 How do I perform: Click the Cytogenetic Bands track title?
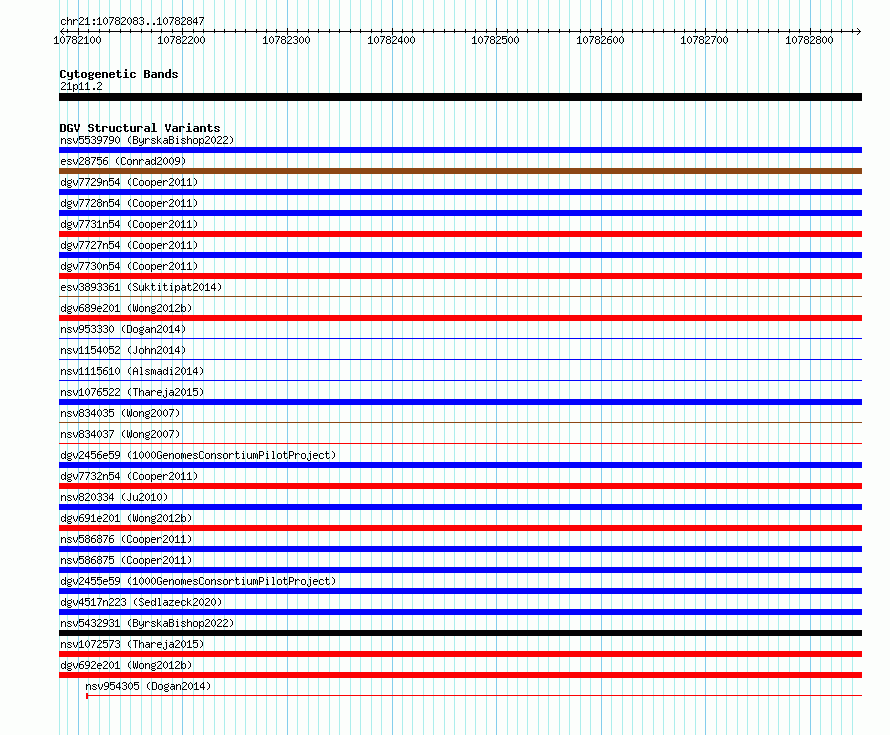coord(119,74)
